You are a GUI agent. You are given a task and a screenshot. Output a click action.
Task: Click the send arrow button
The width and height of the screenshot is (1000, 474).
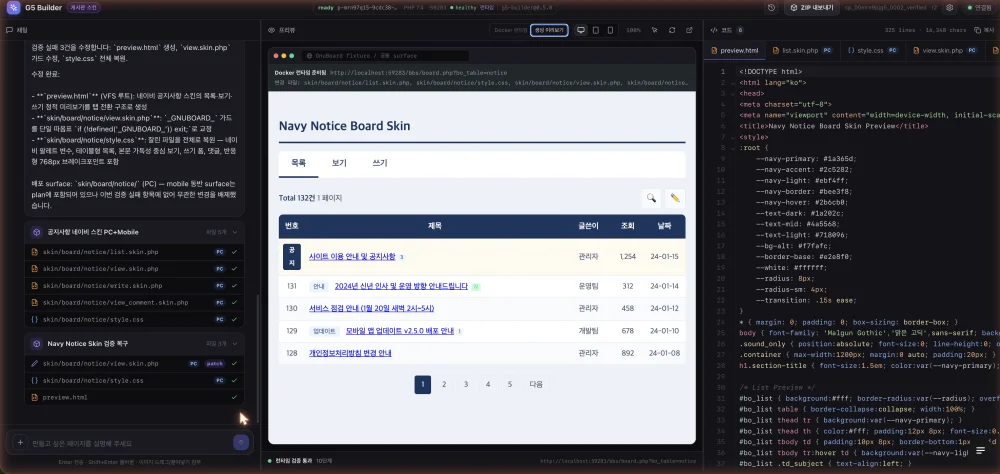point(241,442)
